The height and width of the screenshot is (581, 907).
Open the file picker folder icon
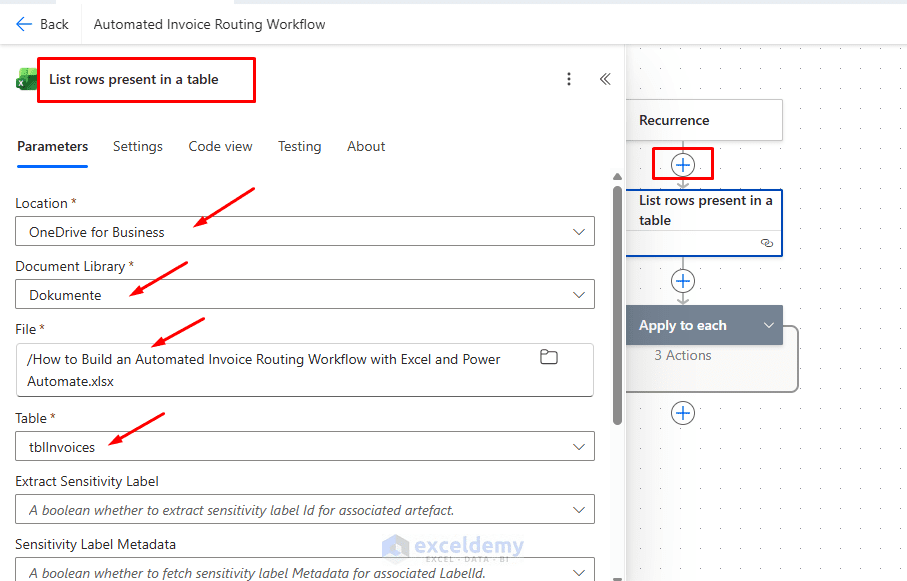coord(548,357)
